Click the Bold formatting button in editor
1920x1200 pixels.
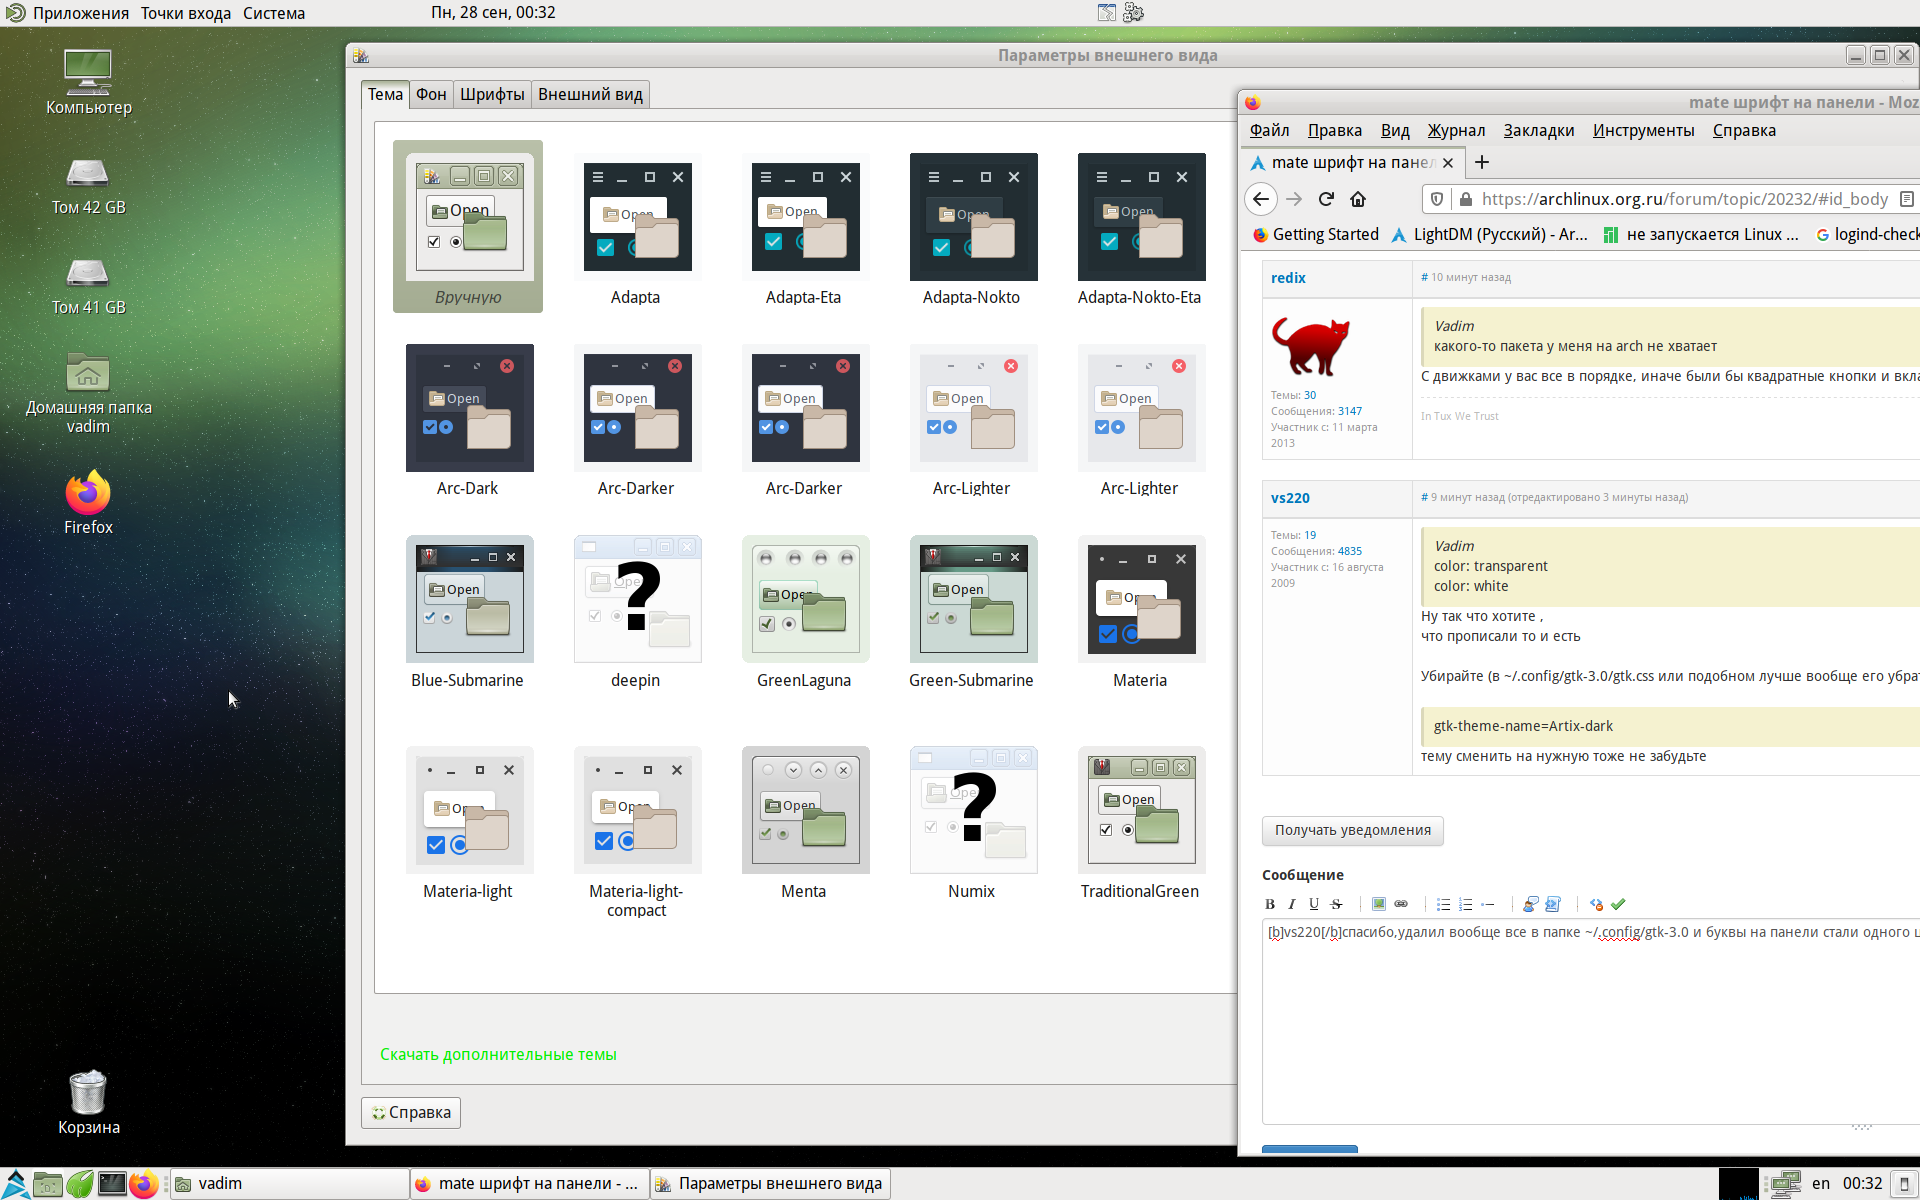coord(1270,904)
